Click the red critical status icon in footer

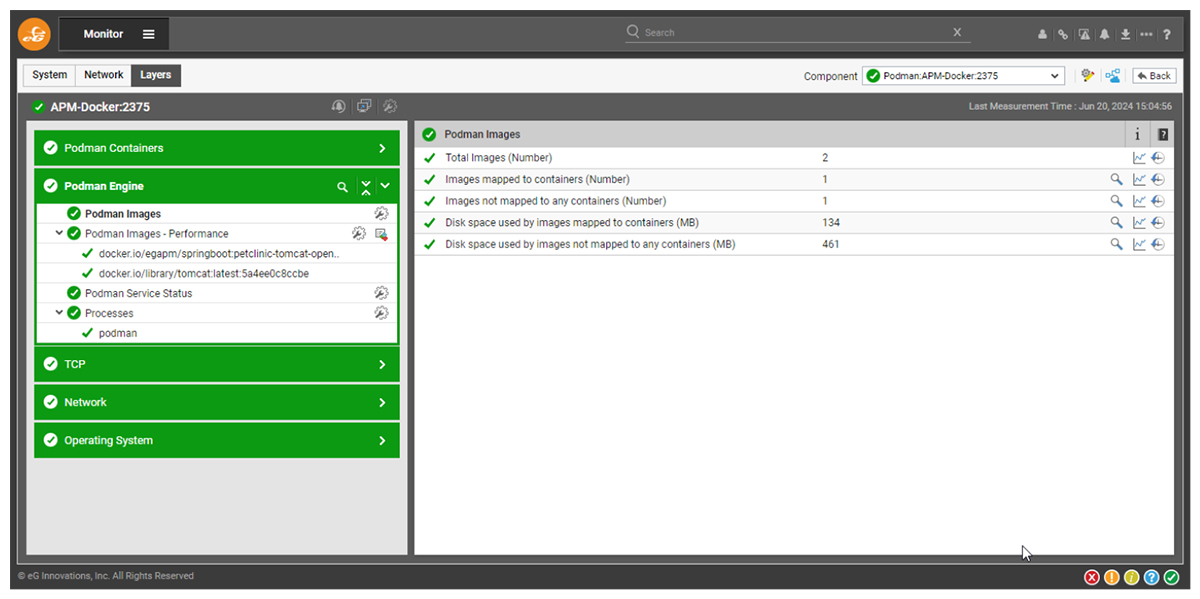click(1092, 577)
